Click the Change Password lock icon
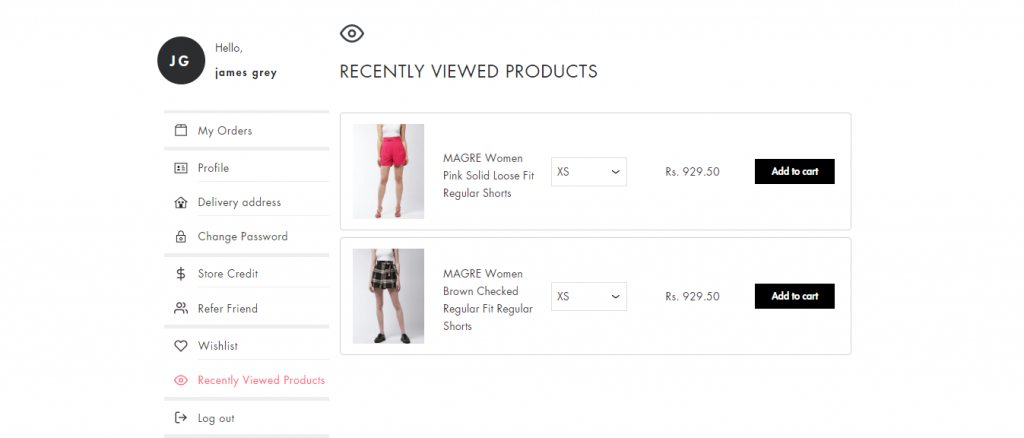The image size is (1024, 438). [x=181, y=236]
